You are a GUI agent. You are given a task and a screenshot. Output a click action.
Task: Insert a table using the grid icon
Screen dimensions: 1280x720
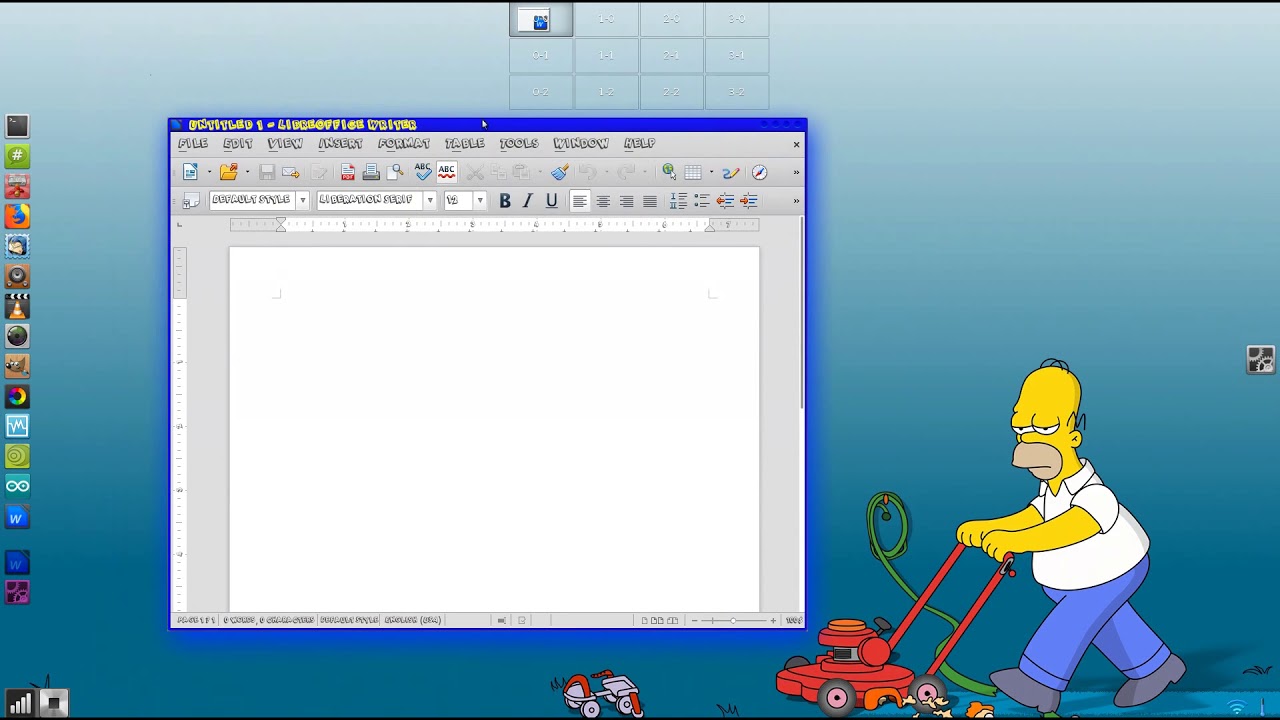693,172
